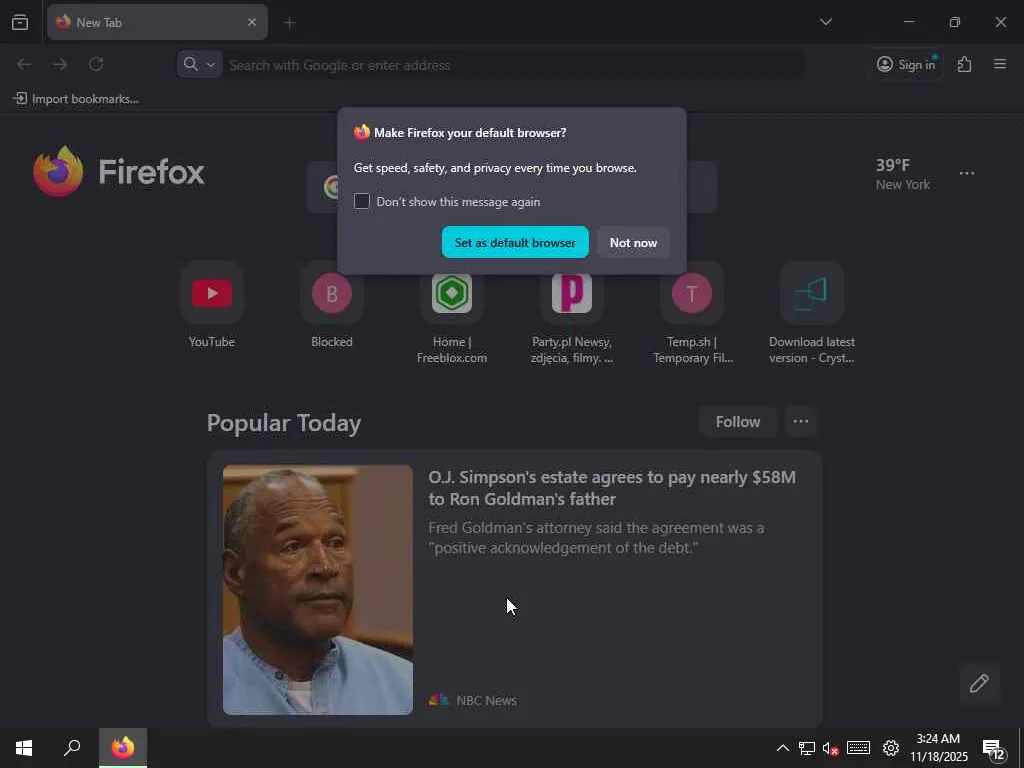Go back with the back arrow
Image resolution: width=1024 pixels, height=768 pixels.
(24, 64)
